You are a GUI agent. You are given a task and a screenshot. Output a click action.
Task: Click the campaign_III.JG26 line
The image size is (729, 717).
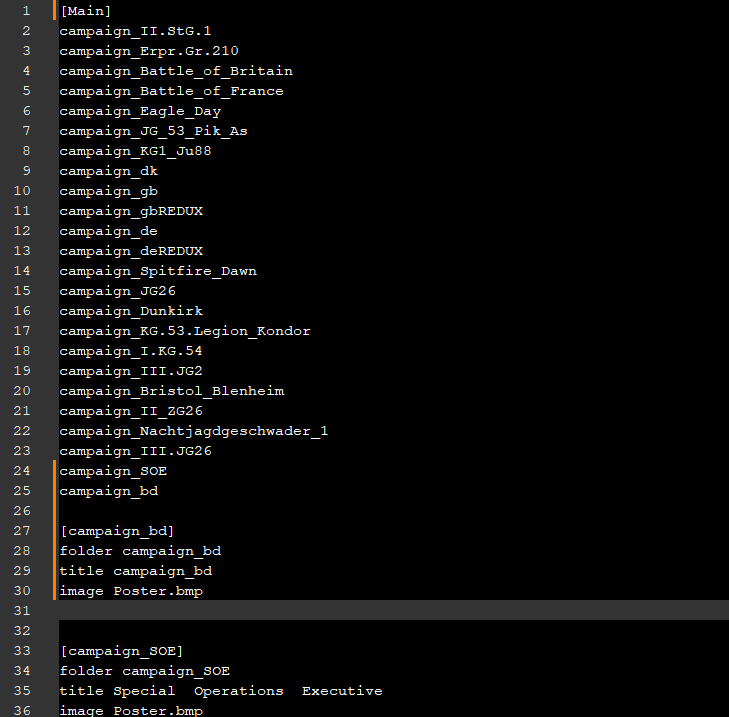135,451
